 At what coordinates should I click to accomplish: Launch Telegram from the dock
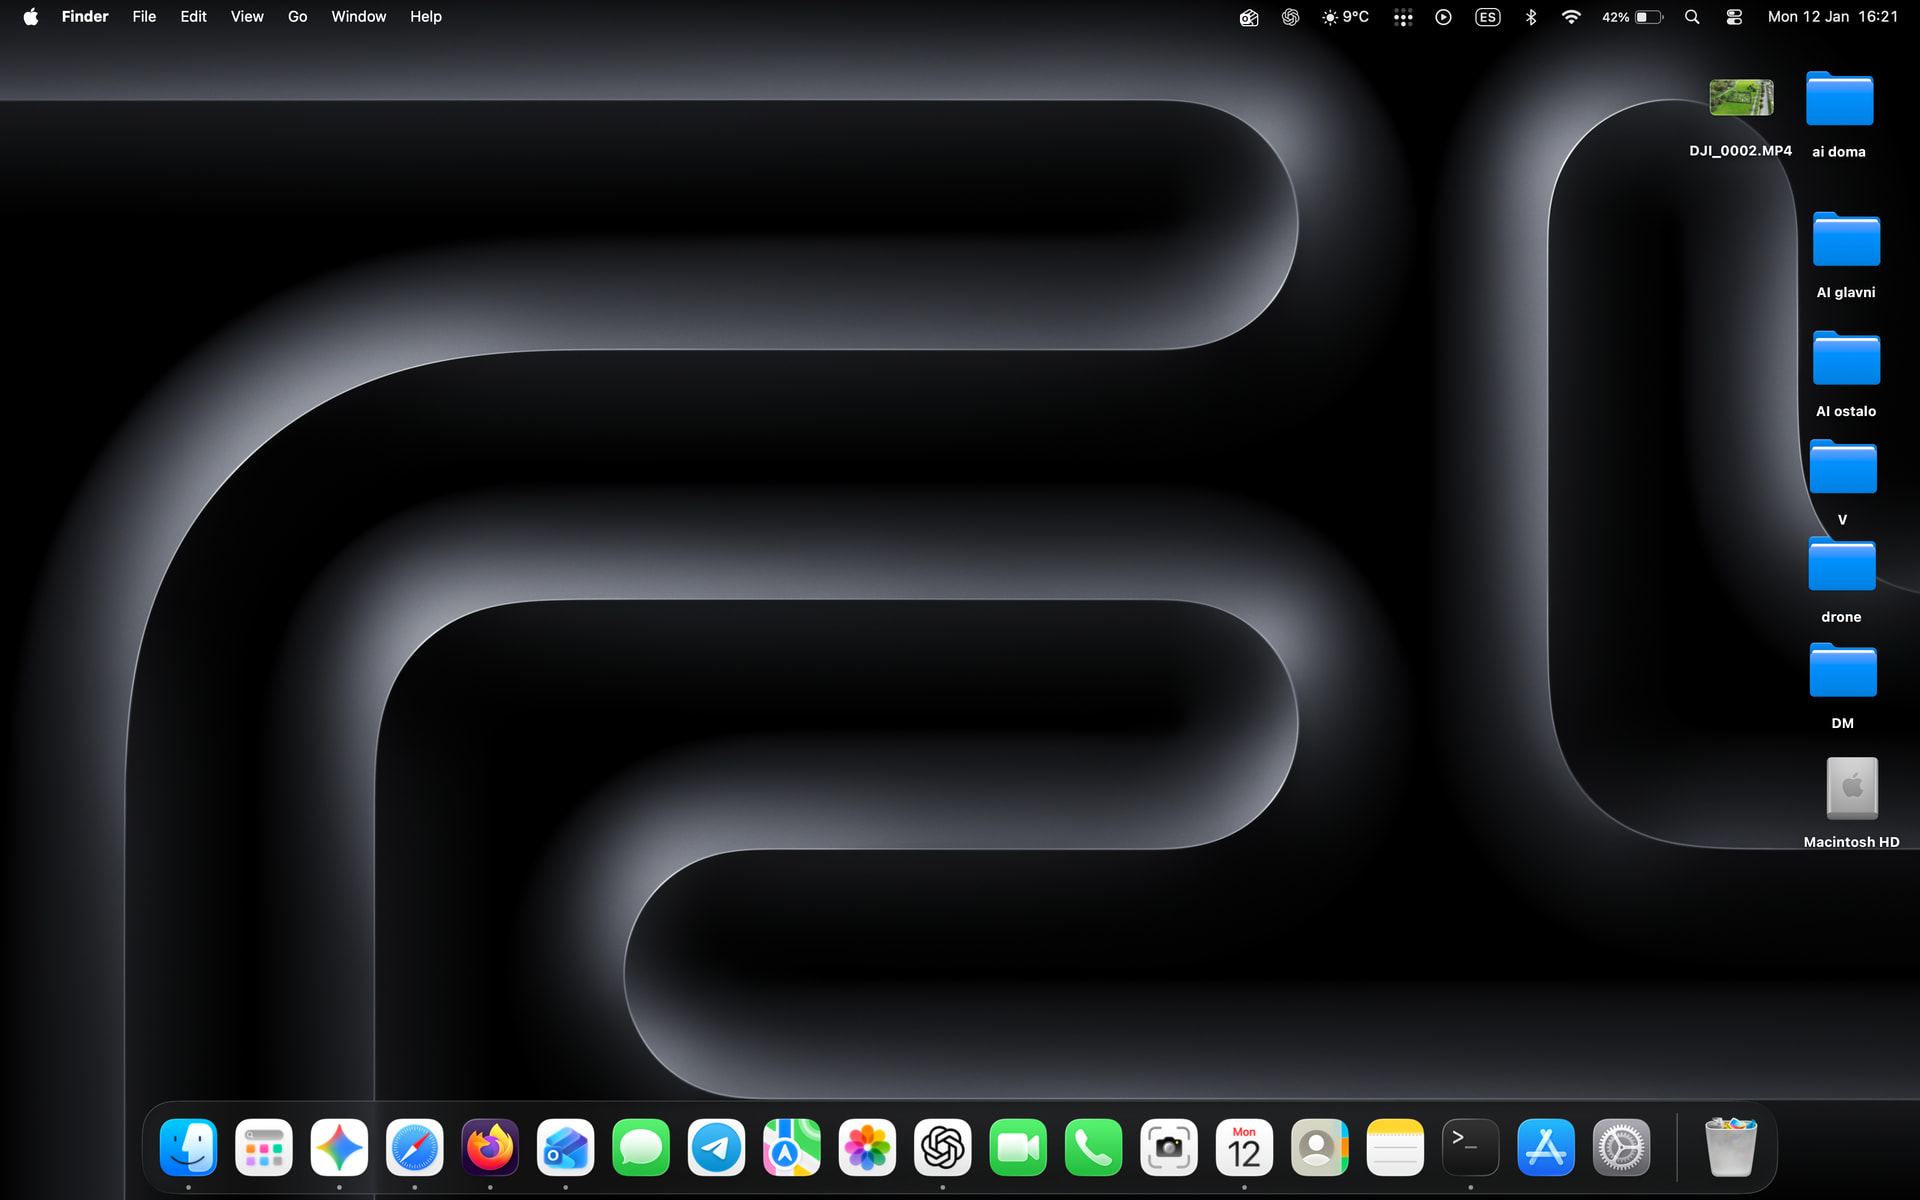[716, 1147]
